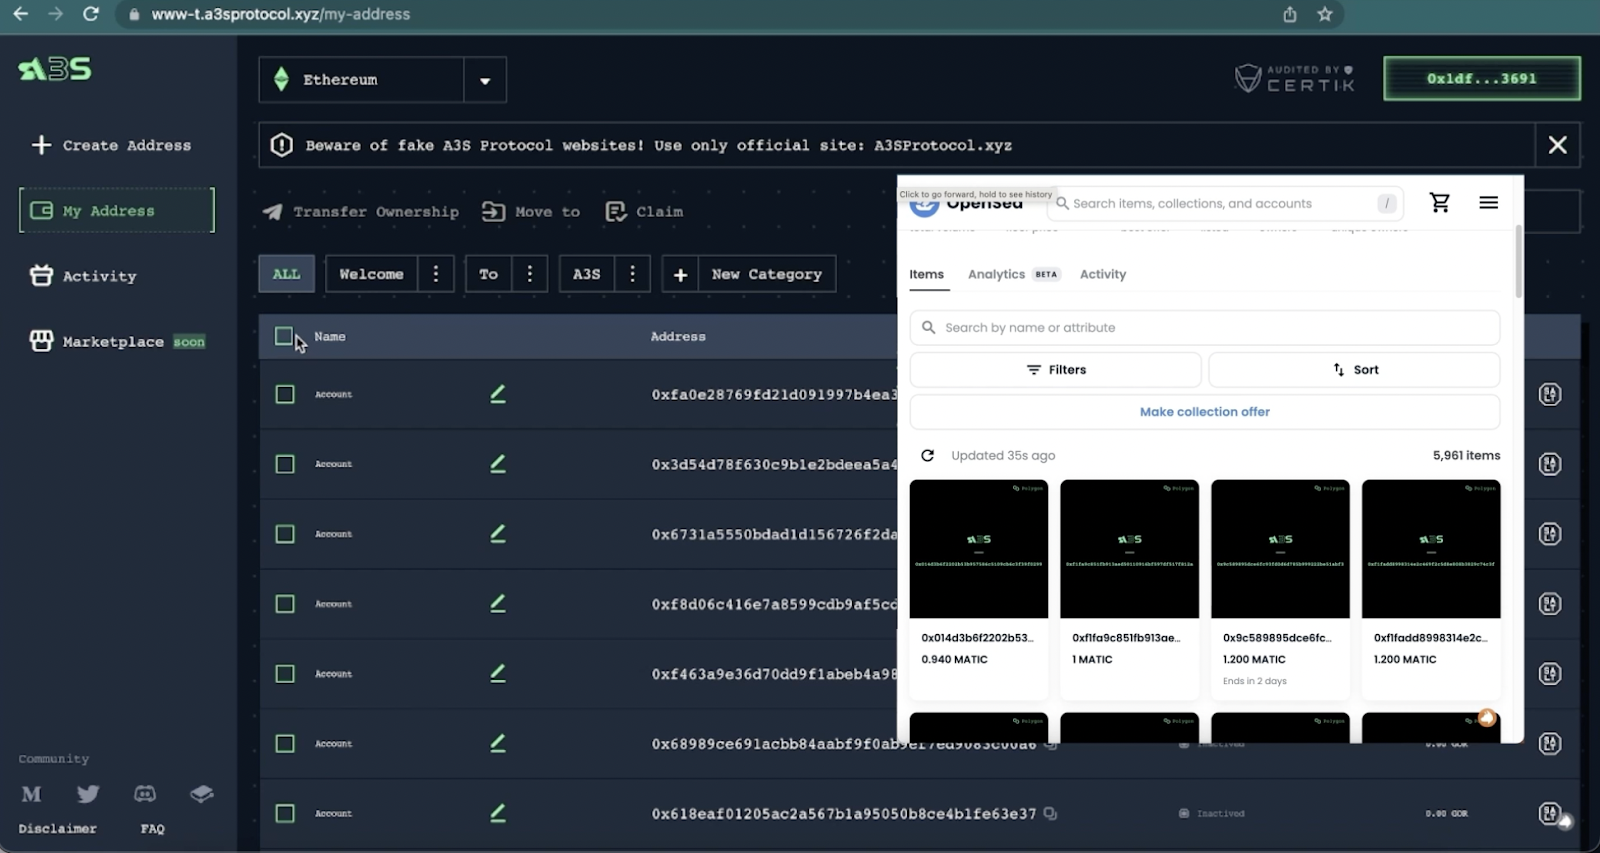Check the first Account row checkbox

click(x=285, y=394)
